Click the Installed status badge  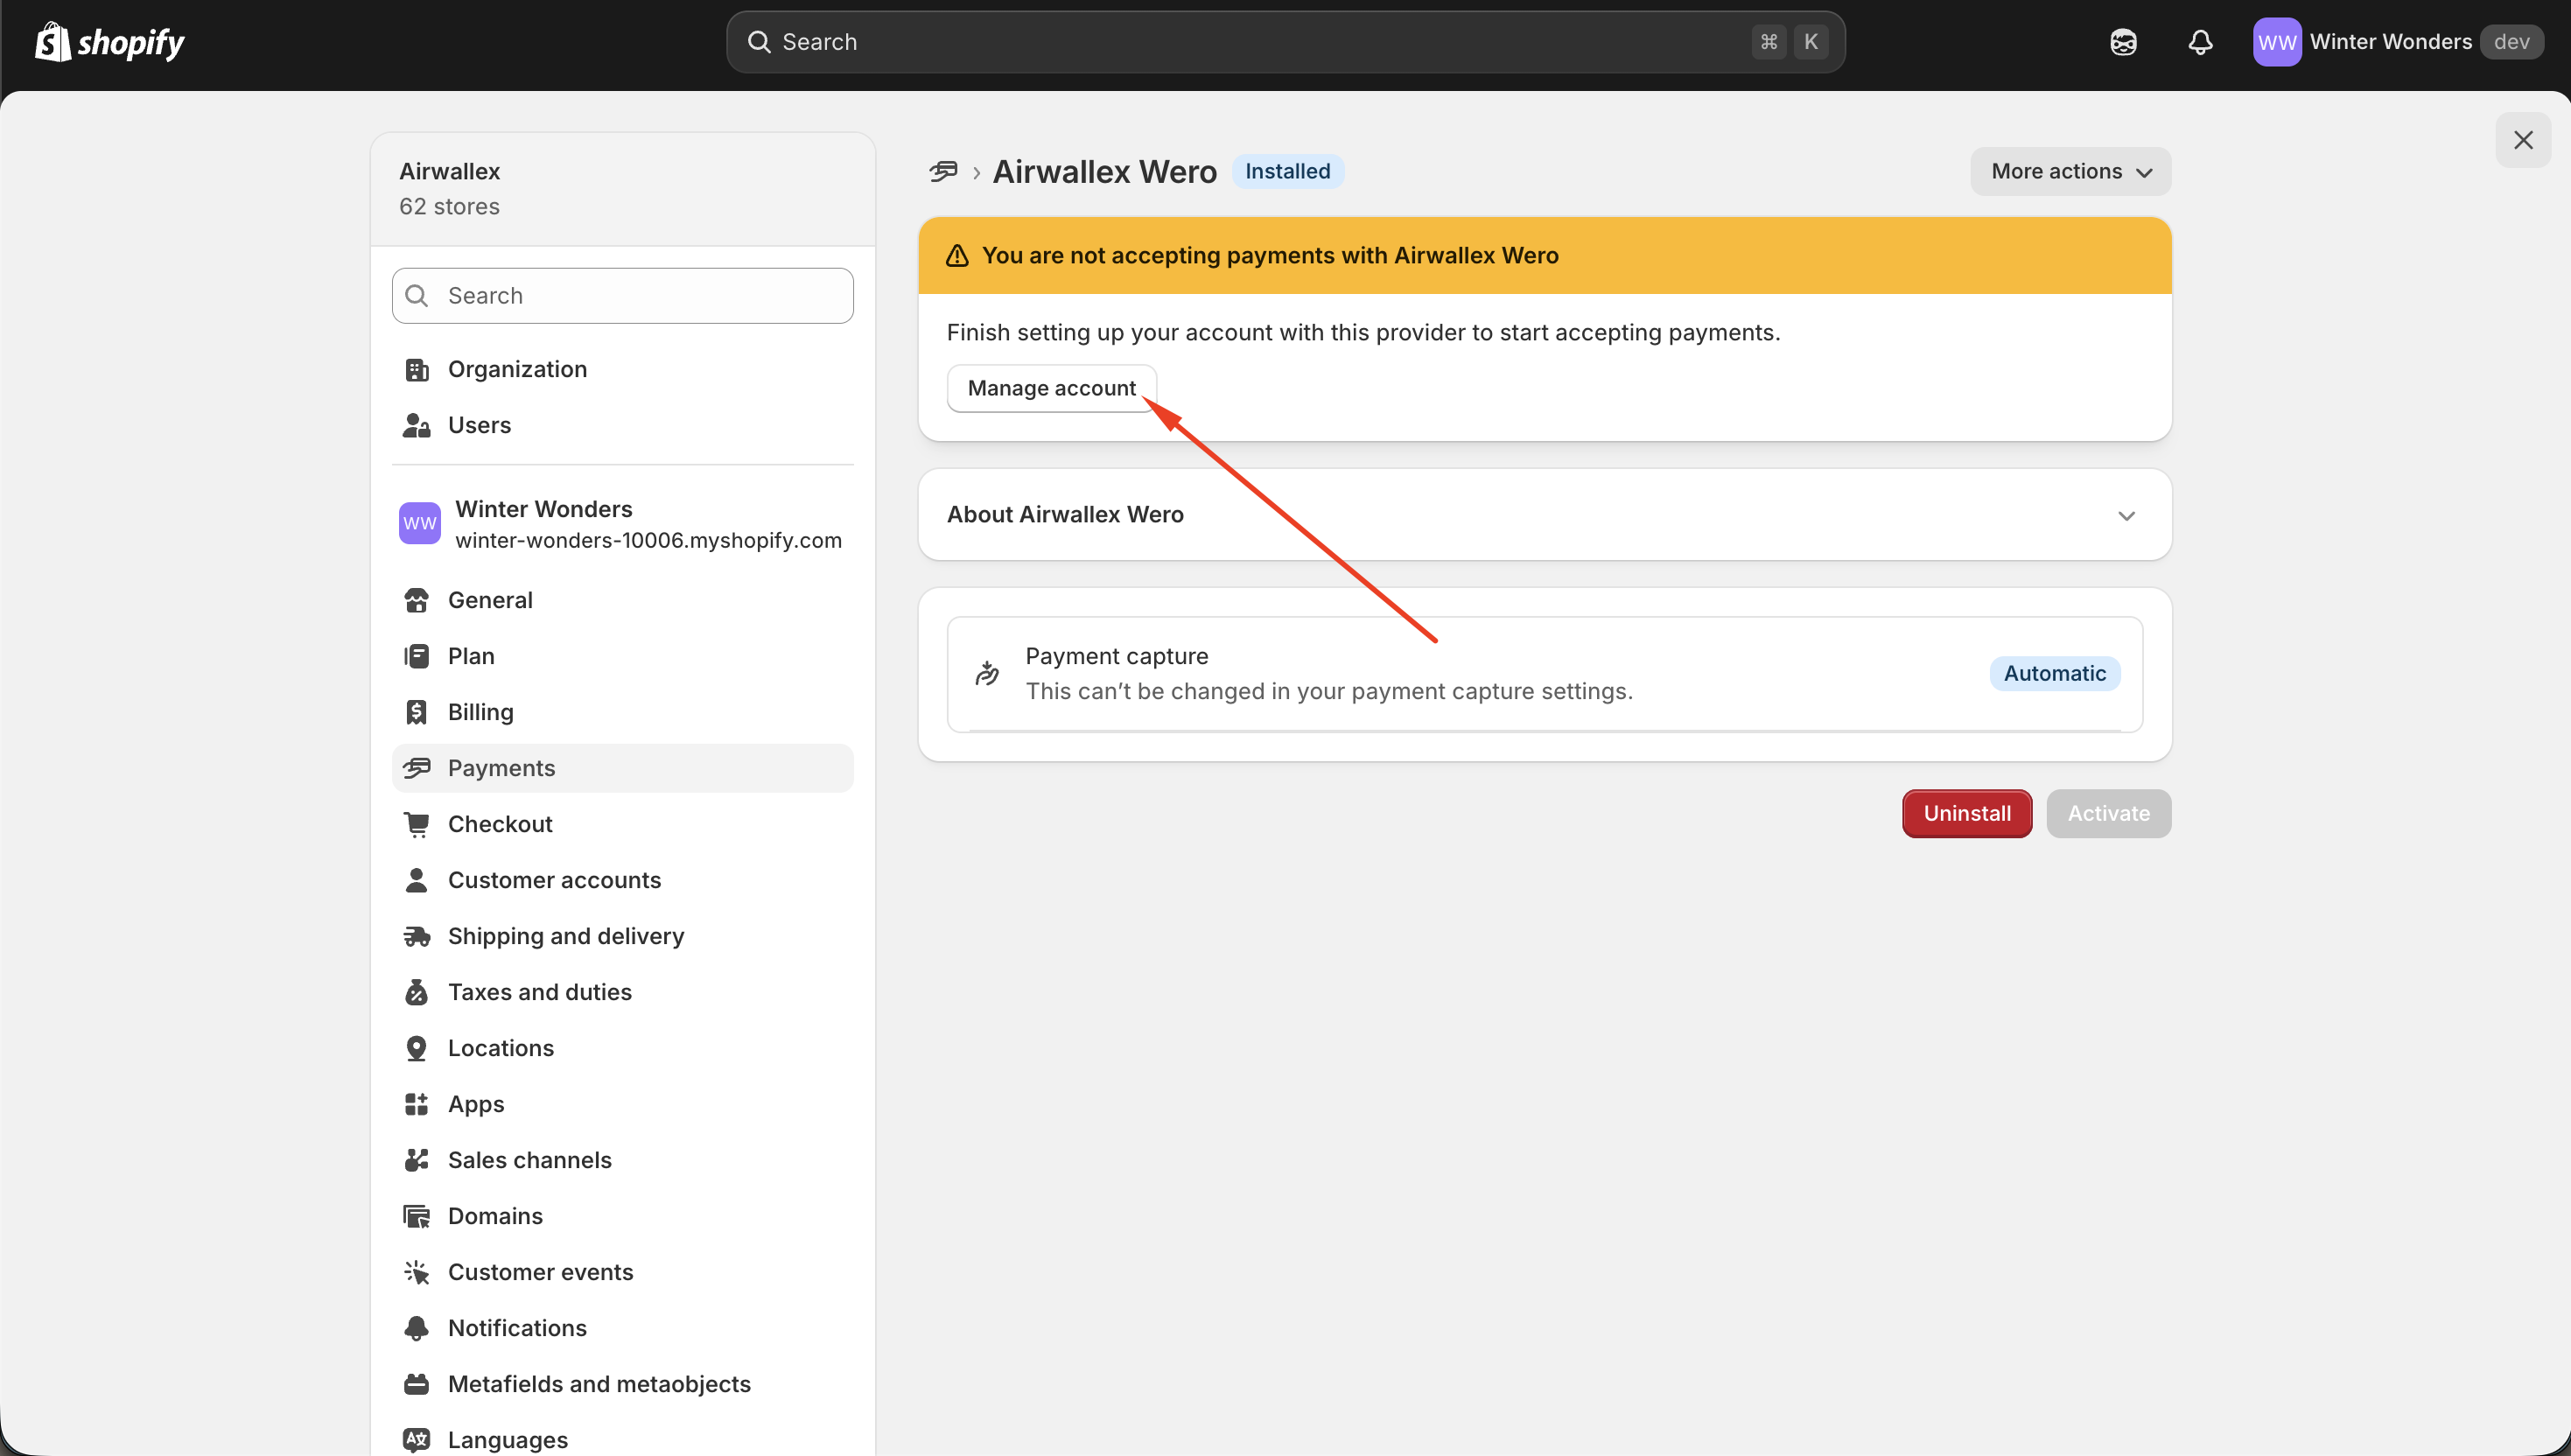1287,172
